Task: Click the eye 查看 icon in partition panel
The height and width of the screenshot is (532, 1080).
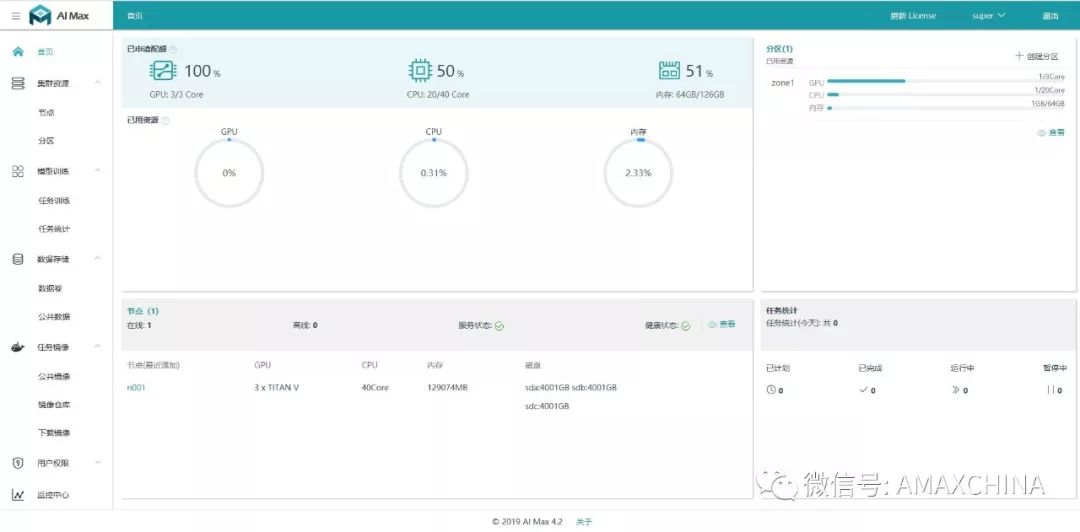Action: coord(1041,132)
